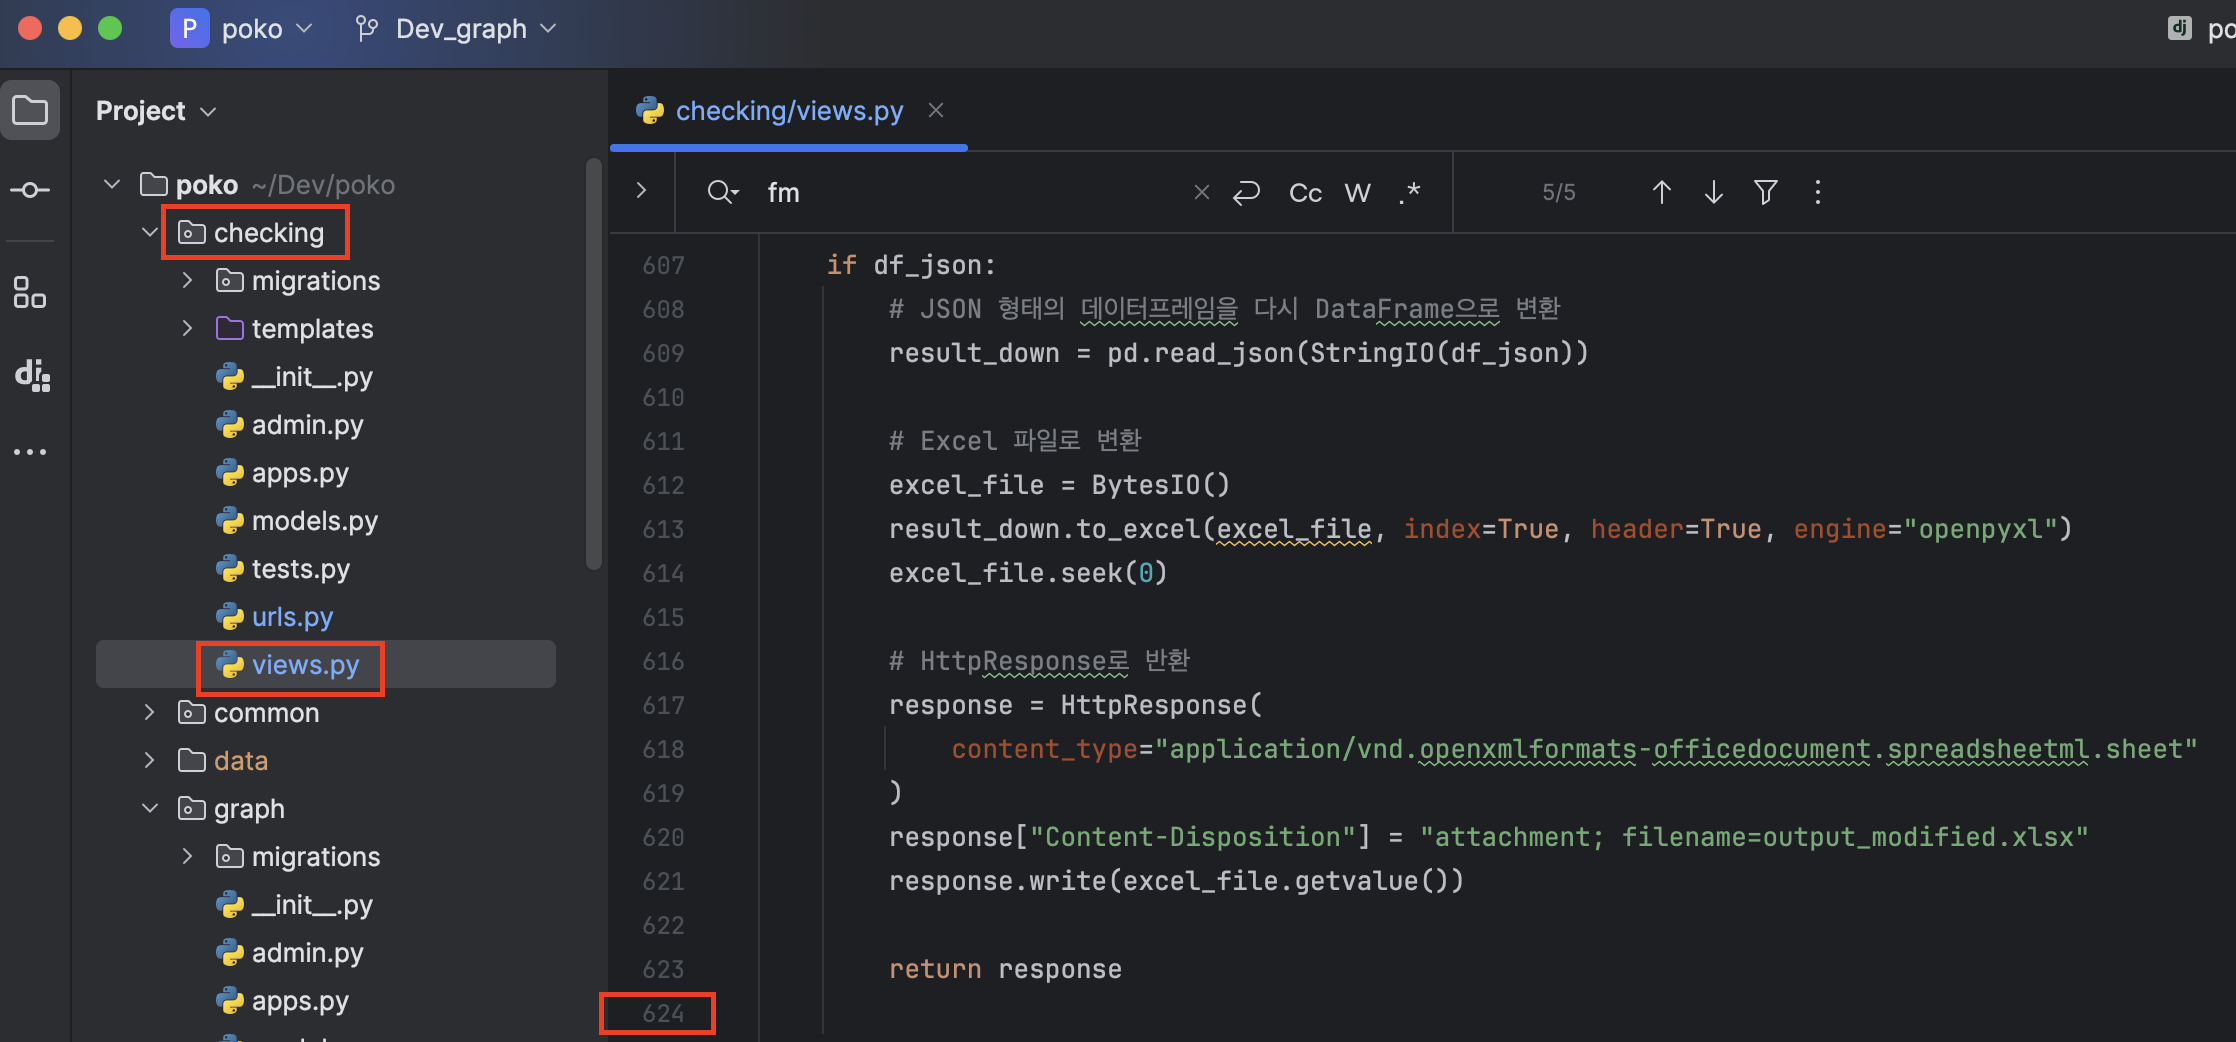Image resolution: width=2236 pixels, height=1042 pixels.
Task: Collapse the graph folder
Action: pos(150,808)
